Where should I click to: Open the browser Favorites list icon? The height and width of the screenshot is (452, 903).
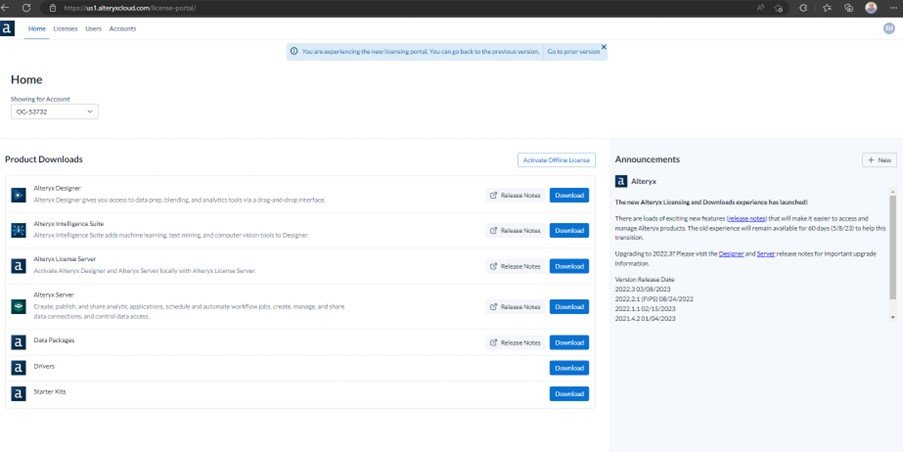[x=828, y=8]
